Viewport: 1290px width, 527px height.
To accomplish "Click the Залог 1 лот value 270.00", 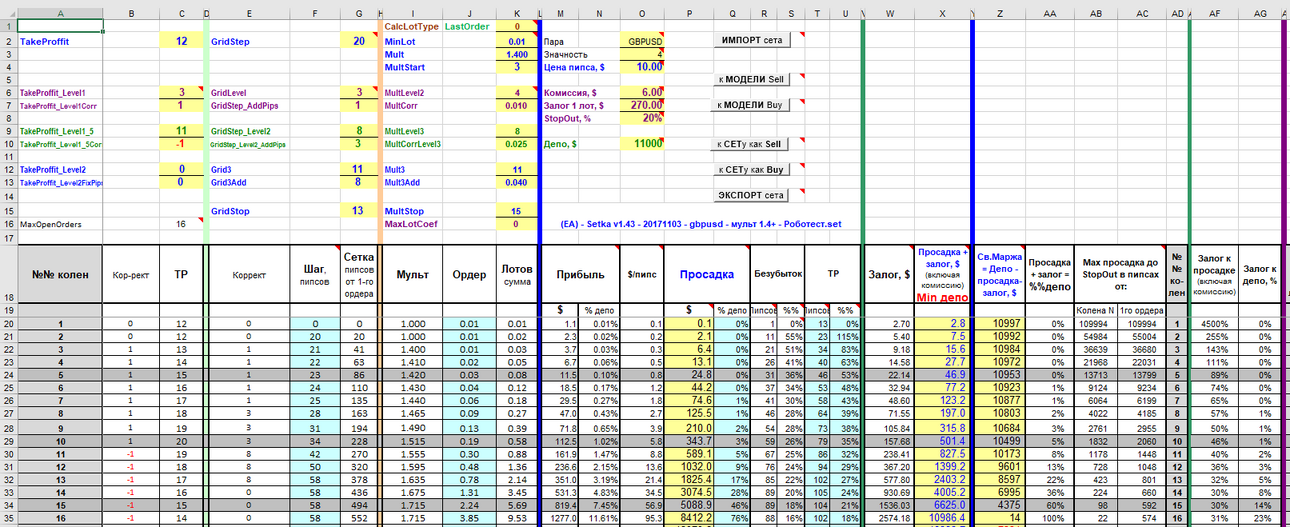I will 641,104.
